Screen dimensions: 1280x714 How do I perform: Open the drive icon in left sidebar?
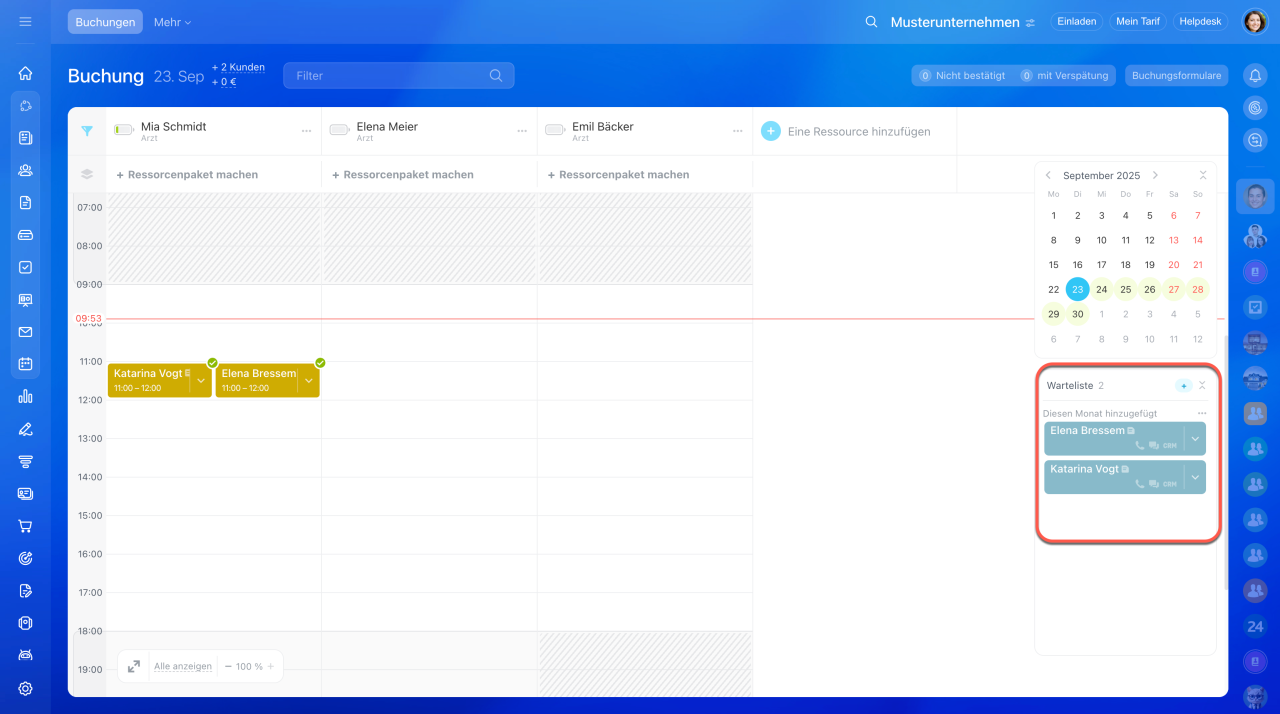point(25,235)
